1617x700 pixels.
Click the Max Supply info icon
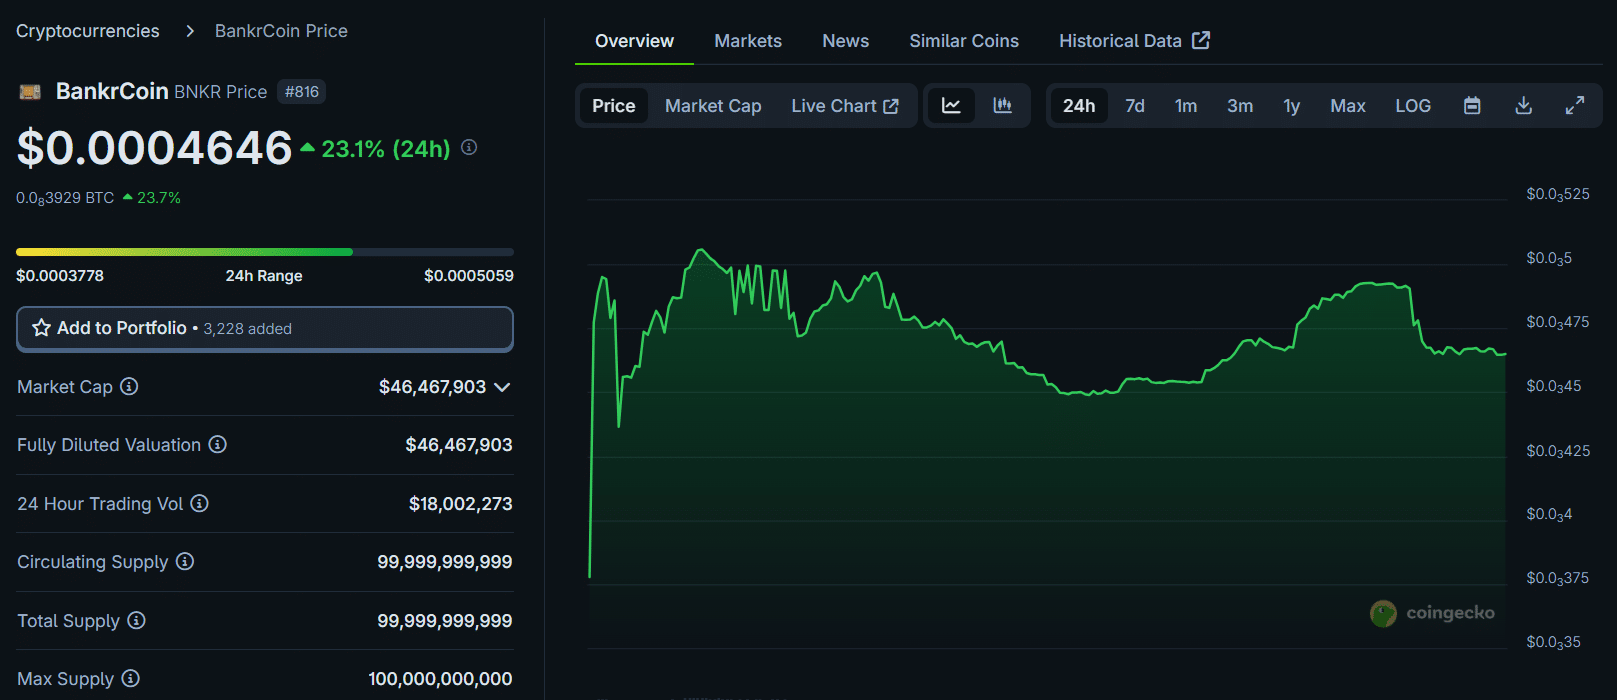130,678
